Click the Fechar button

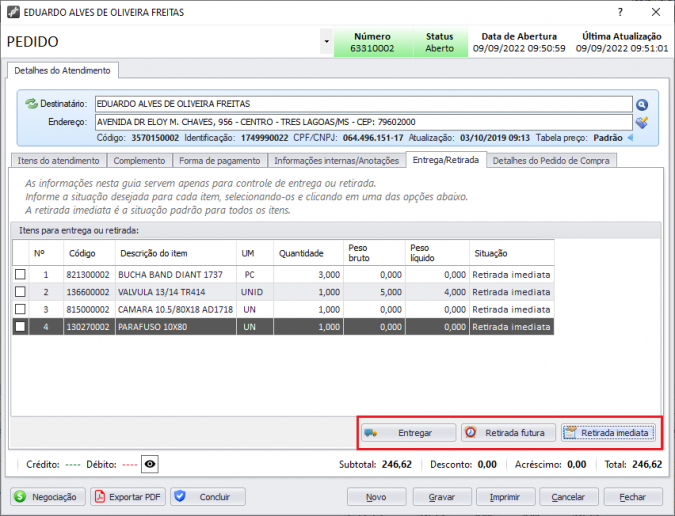pos(633,497)
